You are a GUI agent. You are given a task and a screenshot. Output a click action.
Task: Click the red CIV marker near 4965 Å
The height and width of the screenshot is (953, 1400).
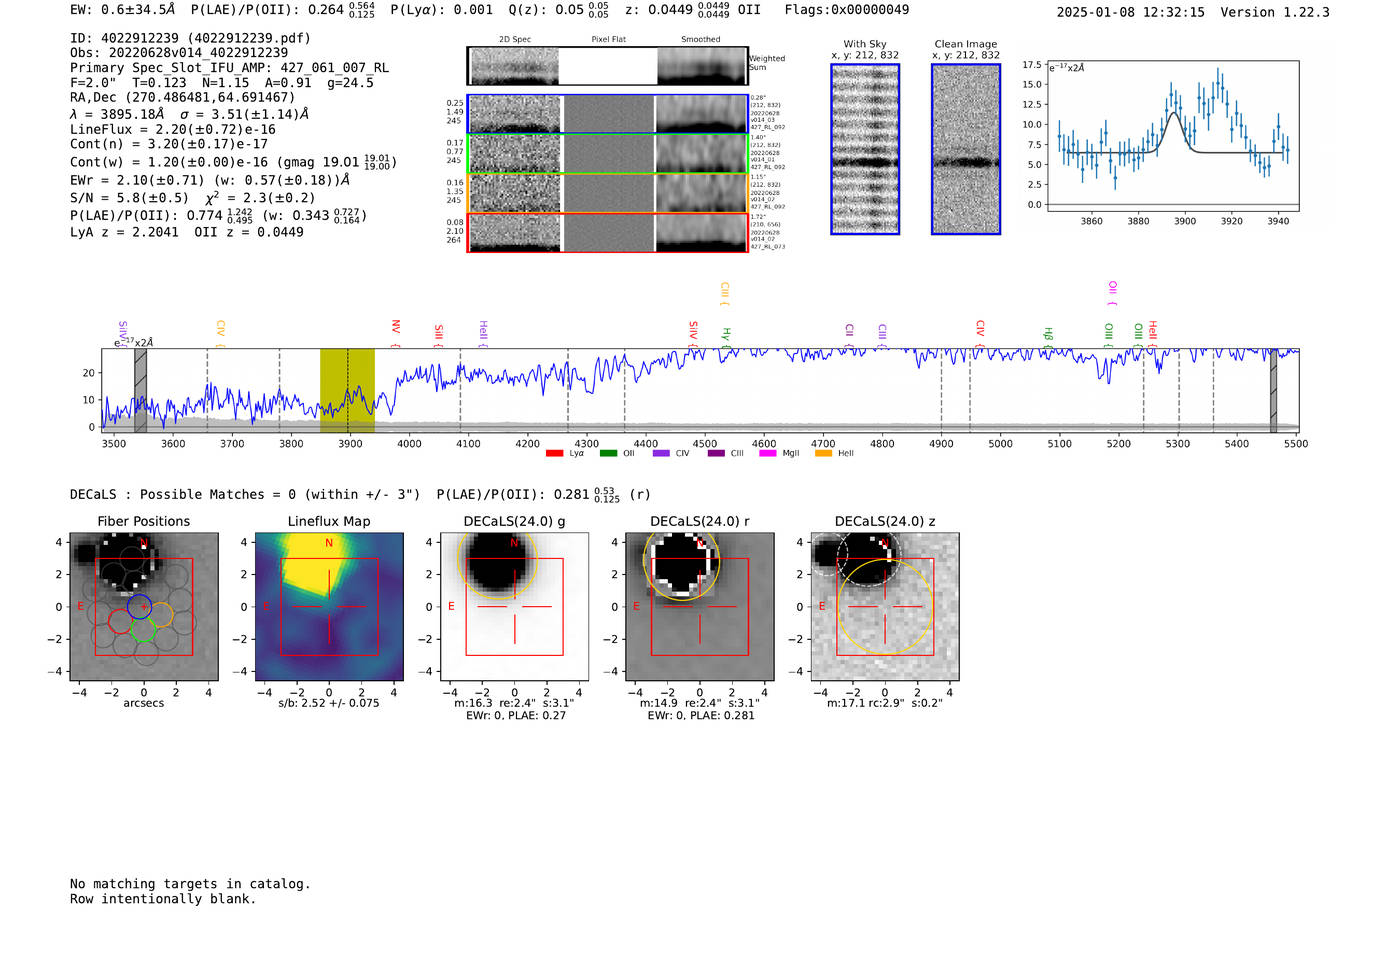coord(980,333)
